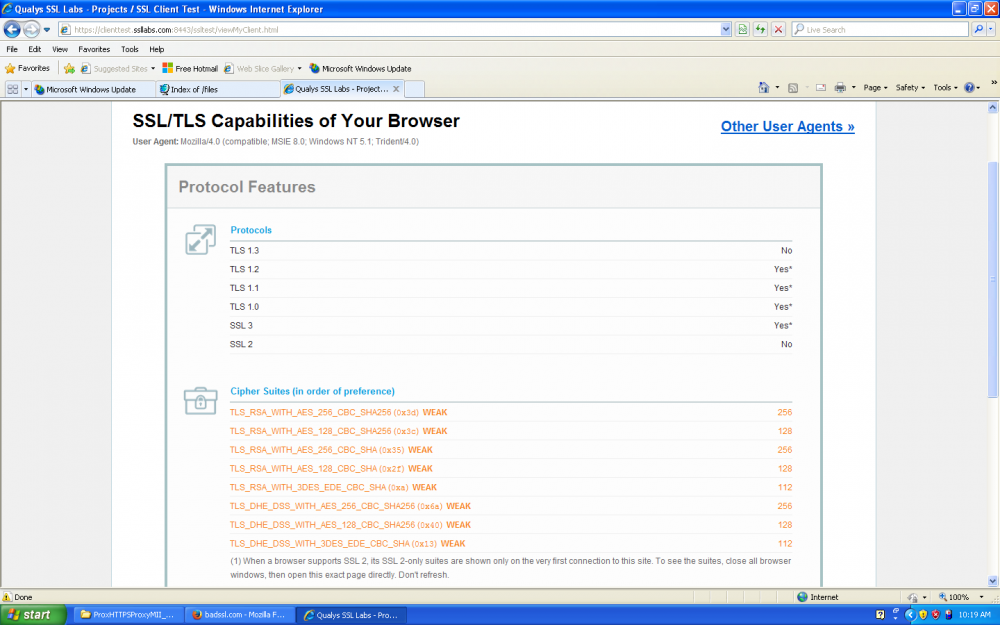The image size is (1000, 625).
Task: Click the Help question mark icon
Action: (x=969, y=88)
